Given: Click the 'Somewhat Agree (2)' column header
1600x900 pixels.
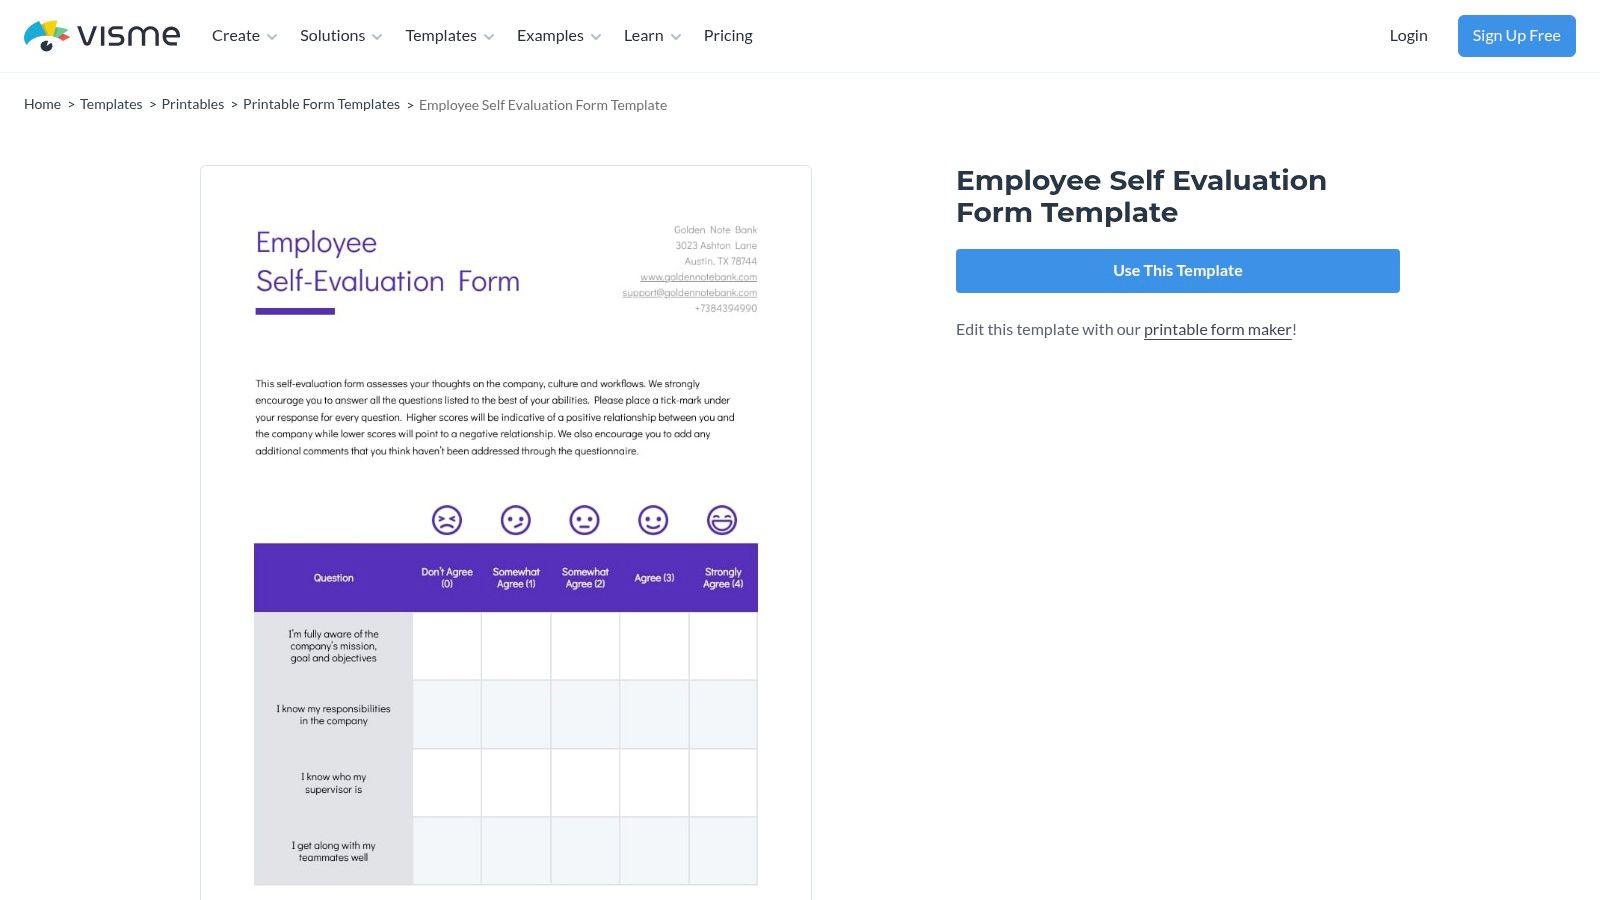Looking at the screenshot, I should coord(585,578).
